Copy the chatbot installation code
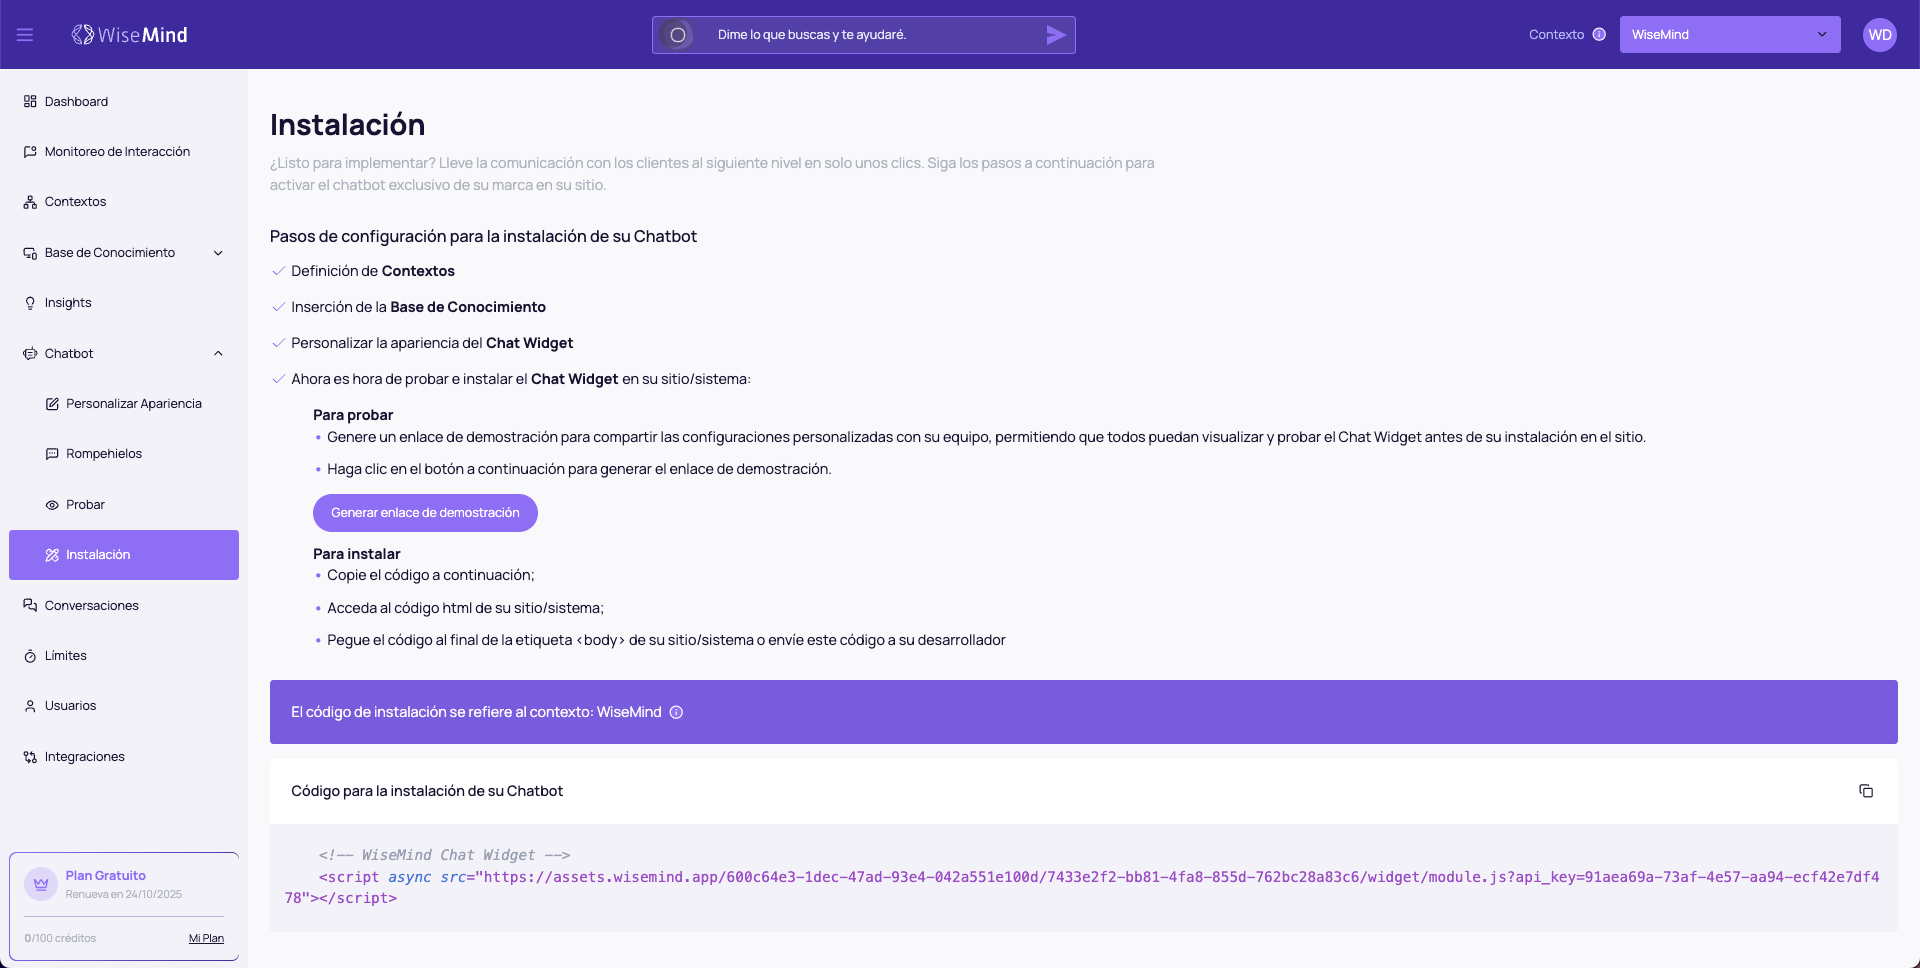Screen dimensions: 1920x968 point(1865,791)
